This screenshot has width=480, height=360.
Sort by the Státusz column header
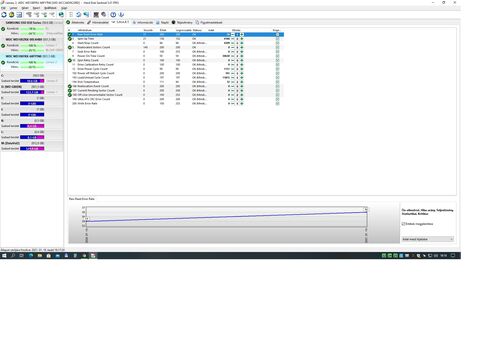[197, 30]
